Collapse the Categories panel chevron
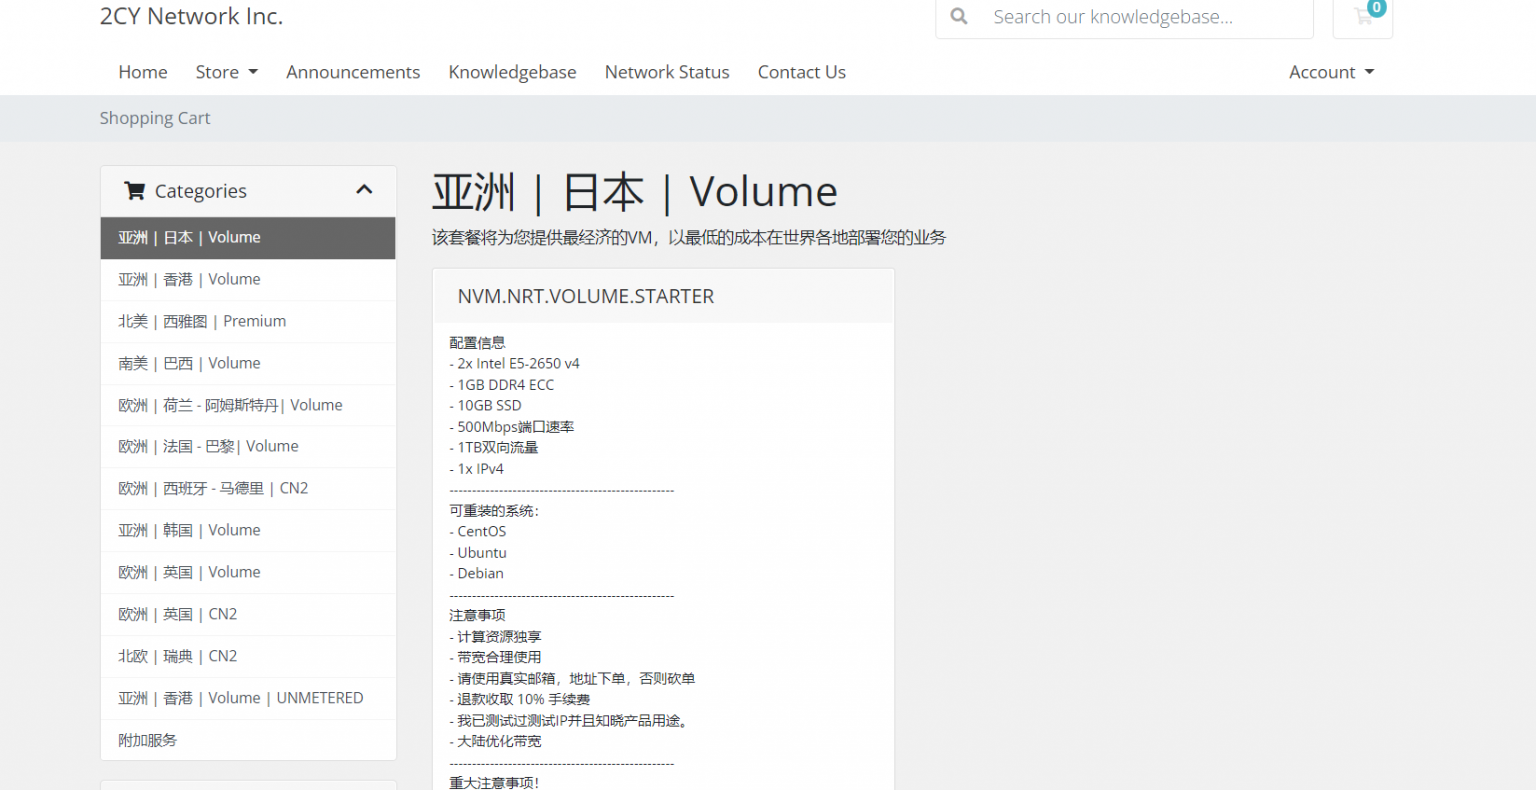This screenshot has height=790, width=1536. coord(364,190)
